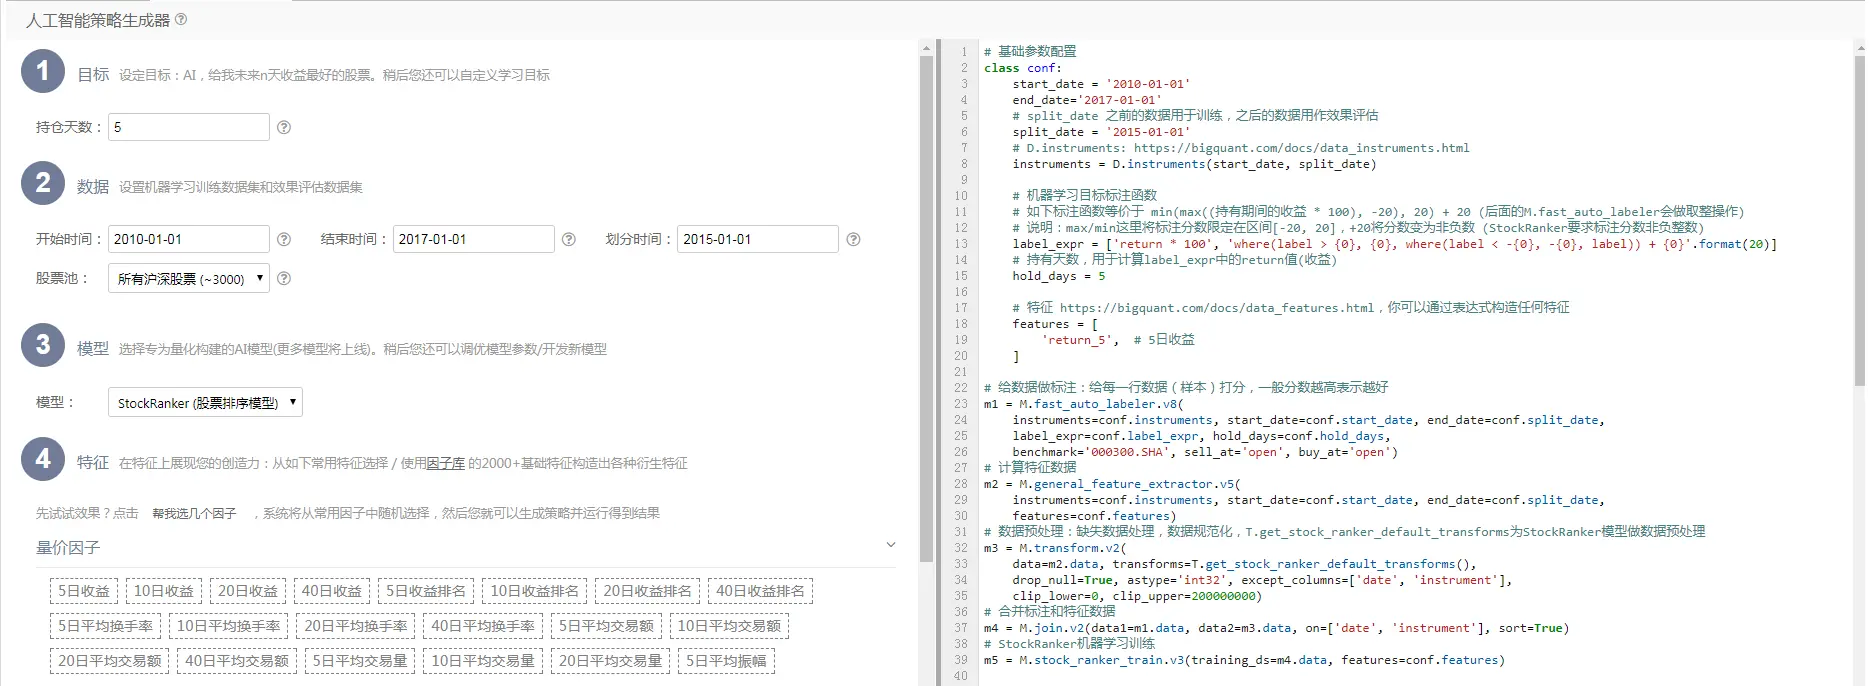Click help icon next to 持仓天数 field
Screen dimensions: 1869x686
coord(284,127)
